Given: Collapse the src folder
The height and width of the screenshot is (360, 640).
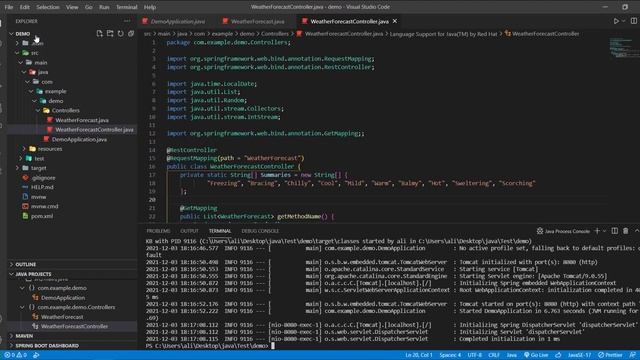Looking at the screenshot, I should coord(34,53).
